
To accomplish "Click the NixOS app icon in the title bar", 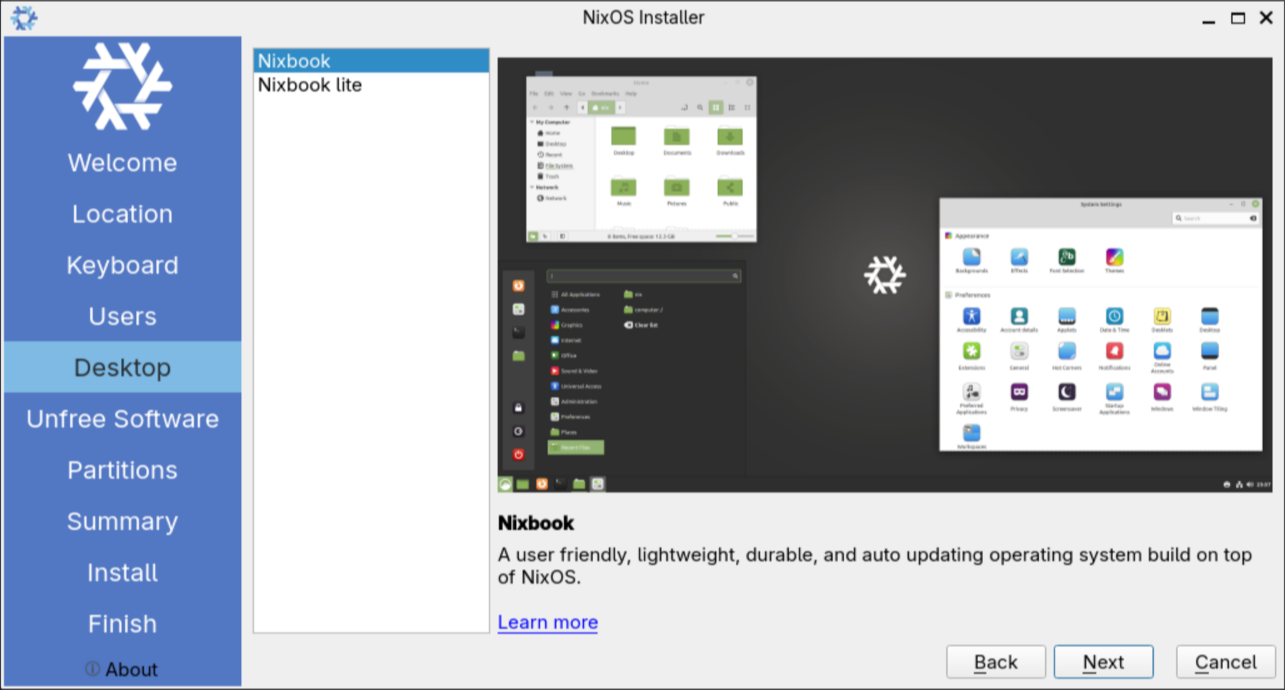I will point(23,17).
